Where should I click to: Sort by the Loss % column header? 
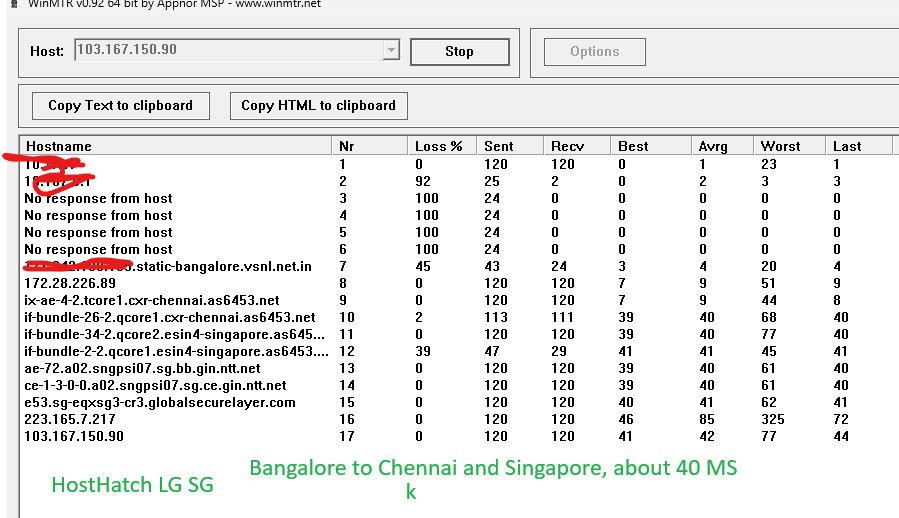click(441, 146)
